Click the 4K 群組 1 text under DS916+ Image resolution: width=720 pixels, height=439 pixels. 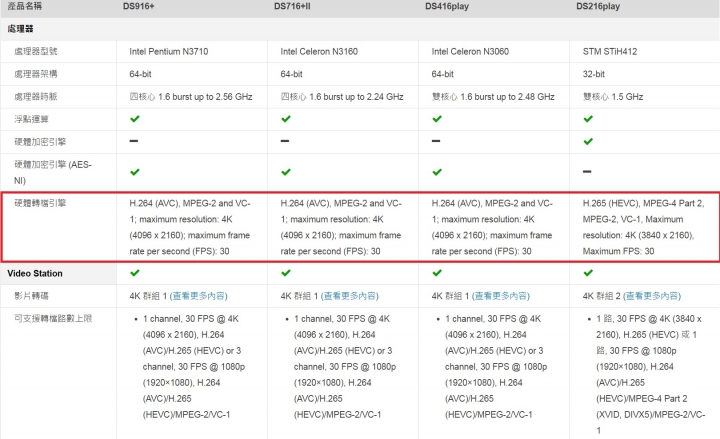click(148, 296)
